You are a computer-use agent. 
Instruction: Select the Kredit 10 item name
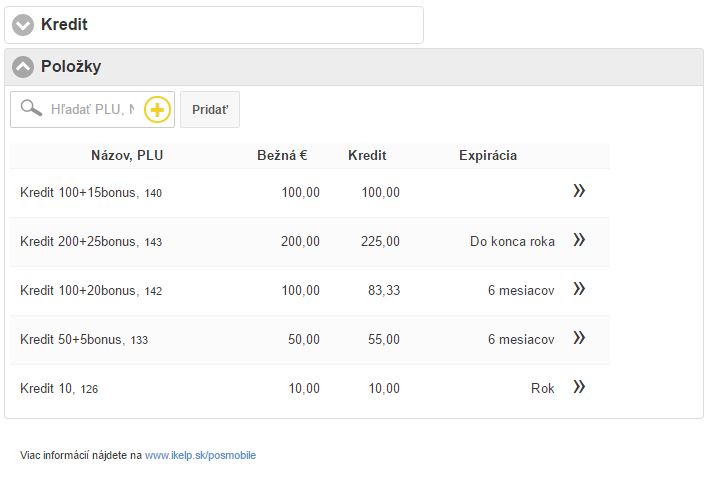(x=47, y=388)
